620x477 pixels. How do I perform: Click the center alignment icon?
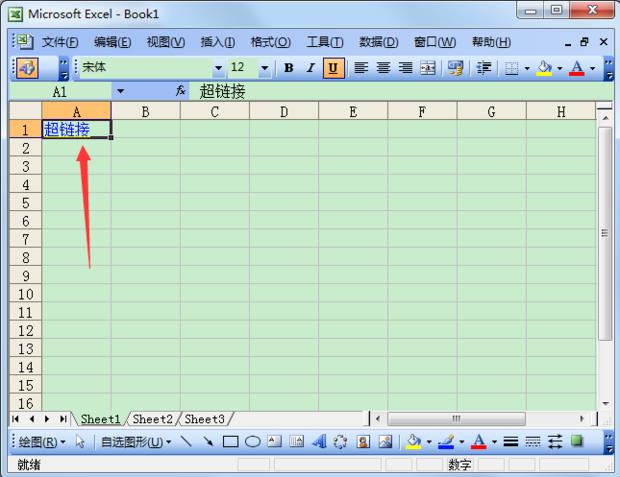(x=383, y=68)
